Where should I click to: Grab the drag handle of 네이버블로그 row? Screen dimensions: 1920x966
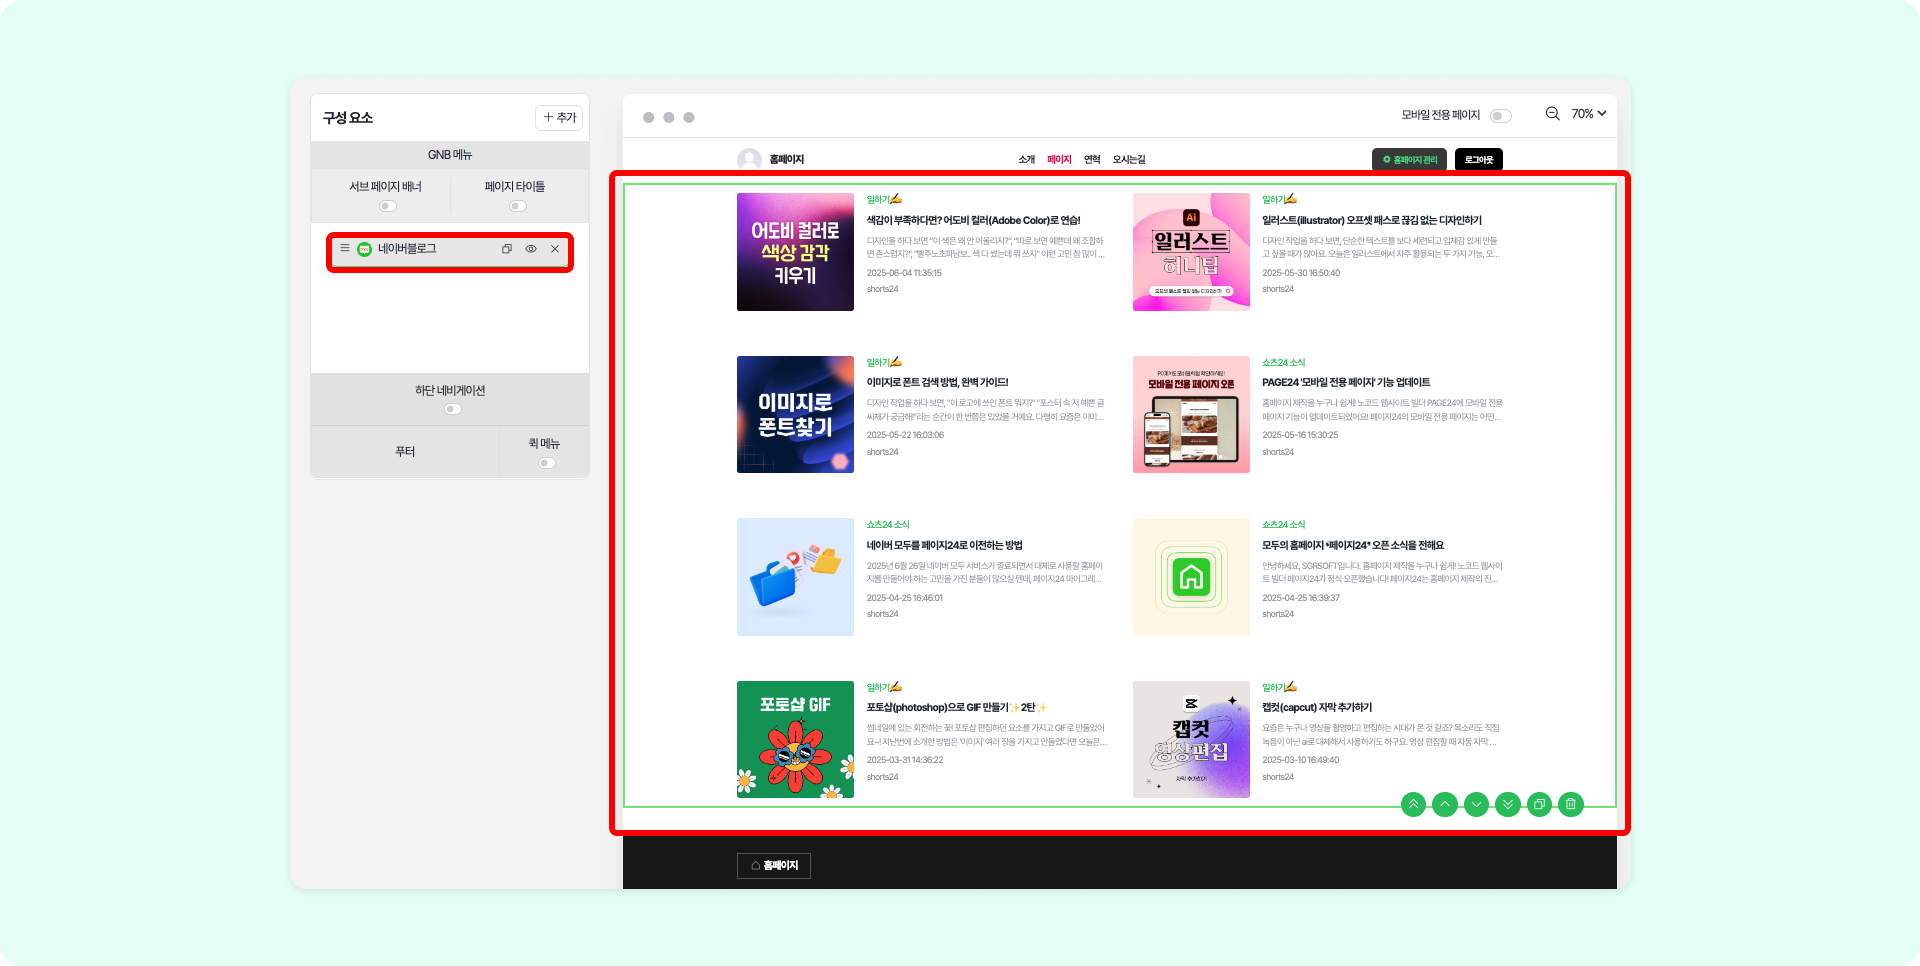click(x=345, y=248)
